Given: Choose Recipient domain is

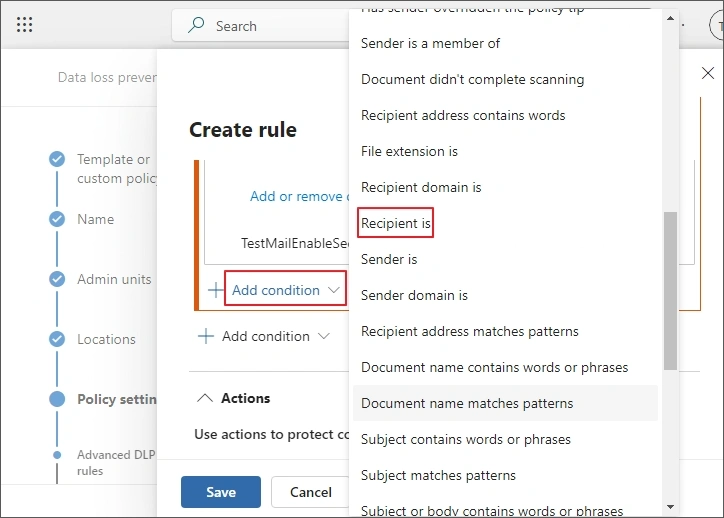Looking at the screenshot, I should 506,187.
